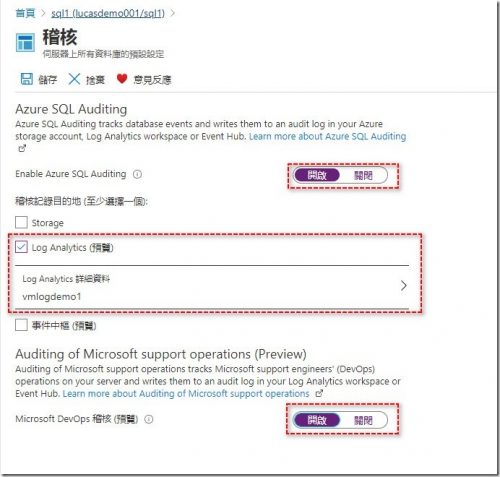500x477 pixels.
Task: Set Azure SQL Auditing toggle to 開啟
Action: pyautogui.click(x=317, y=175)
